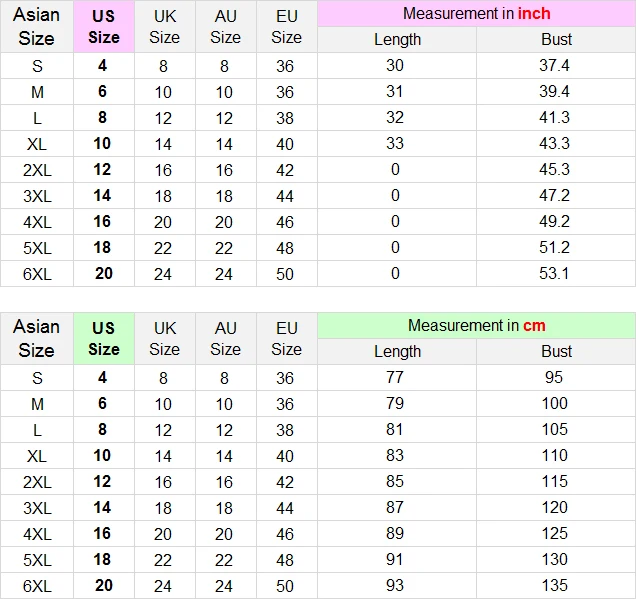The image size is (636, 599).
Task: Click bust value 135 in cm table
Action: click(x=554, y=585)
